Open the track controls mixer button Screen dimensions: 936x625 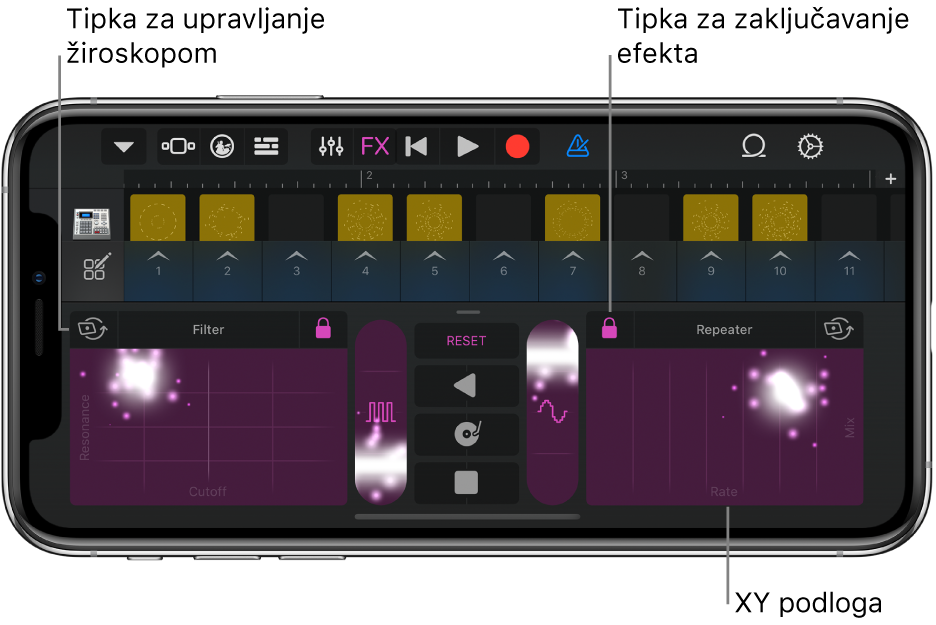331,146
